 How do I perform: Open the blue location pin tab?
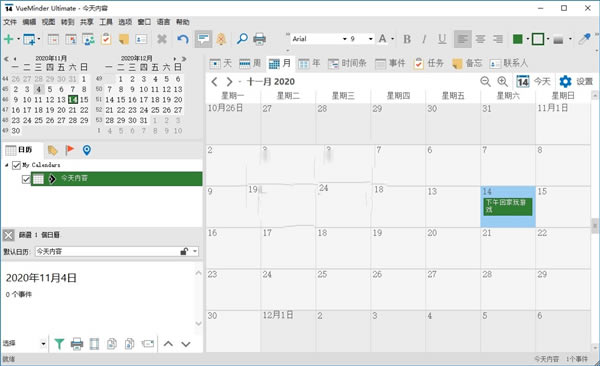pos(87,150)
